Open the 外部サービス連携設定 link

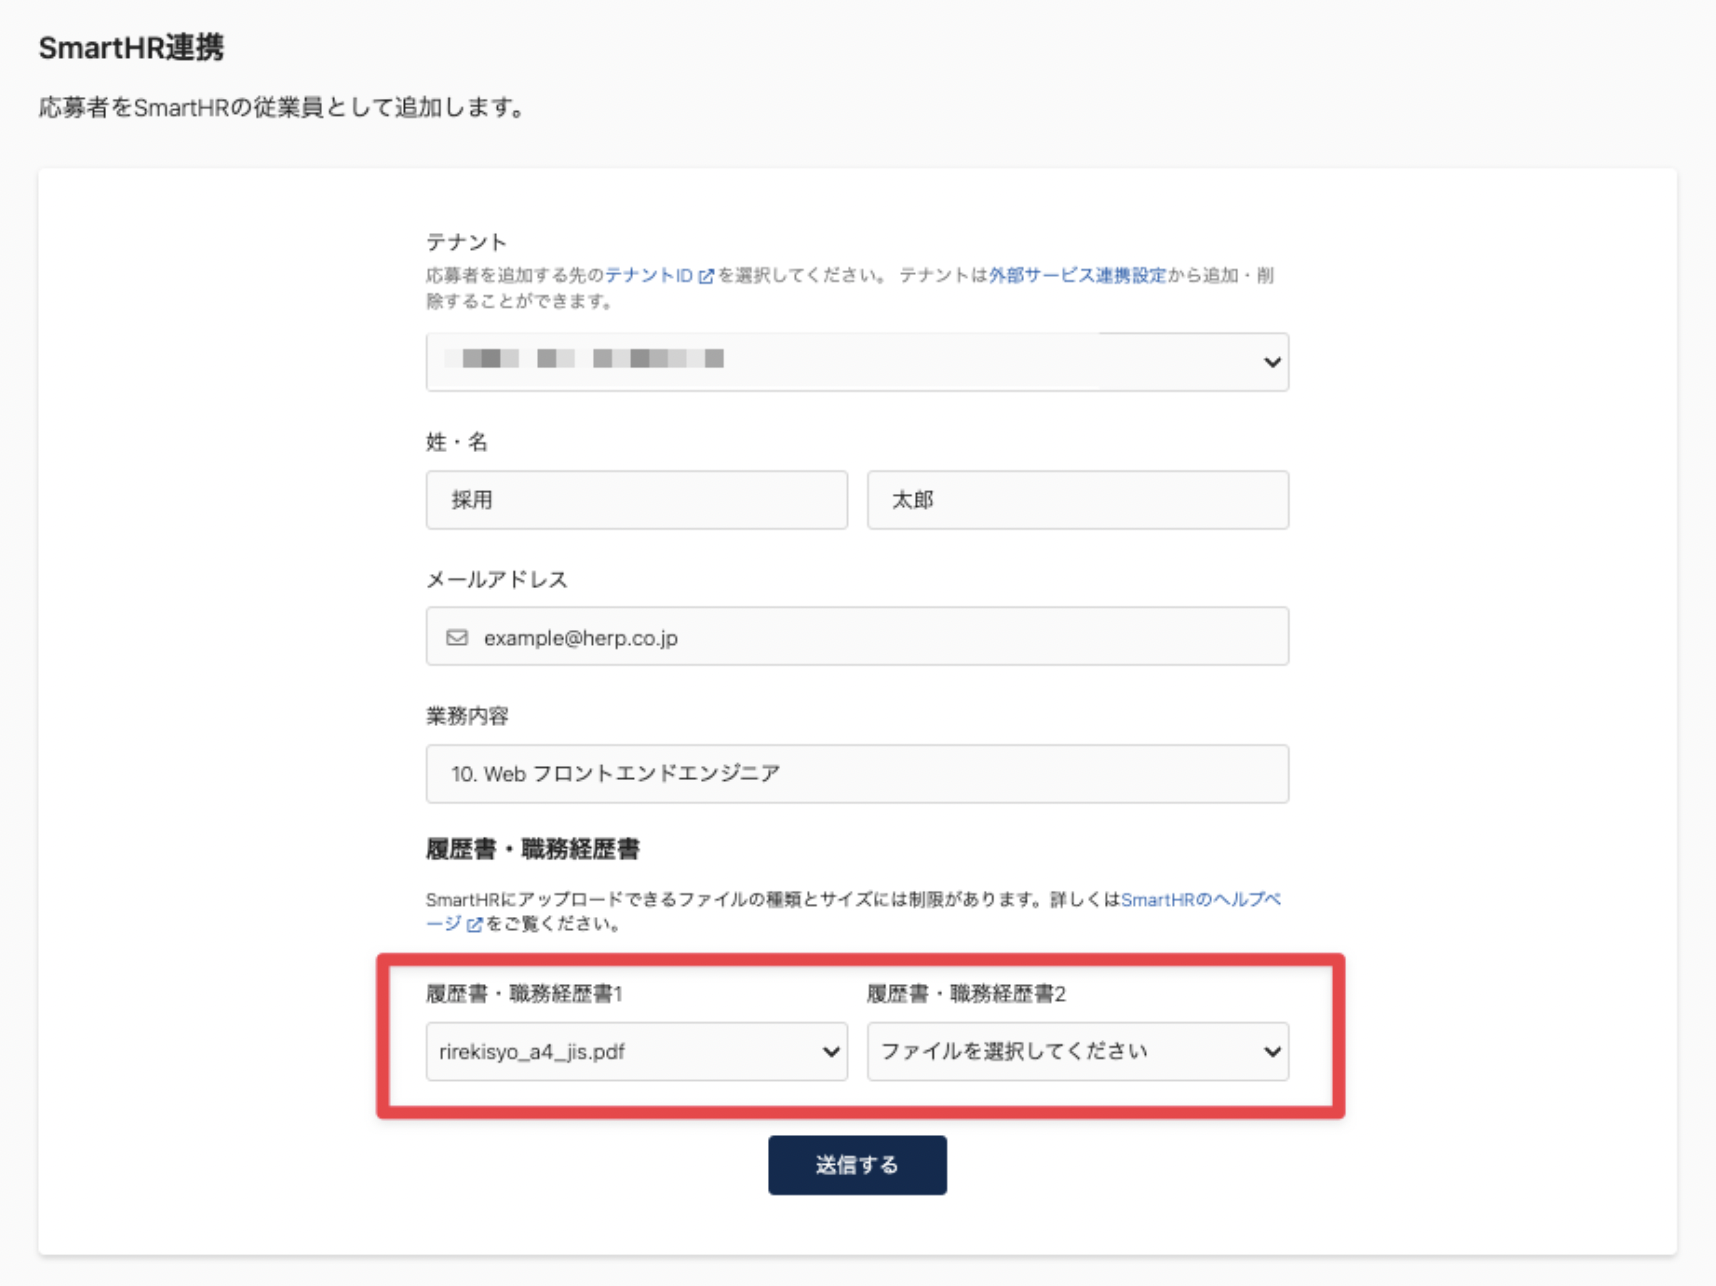click(1078, 276)
